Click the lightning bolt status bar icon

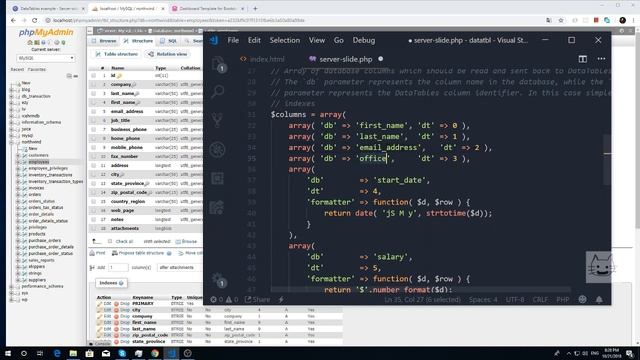[281, 300]
